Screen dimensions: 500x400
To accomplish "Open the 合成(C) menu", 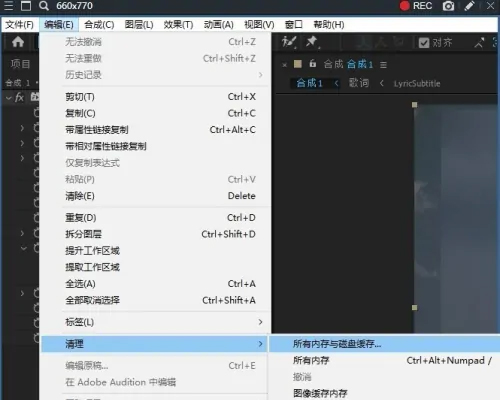I will [99, 25].
